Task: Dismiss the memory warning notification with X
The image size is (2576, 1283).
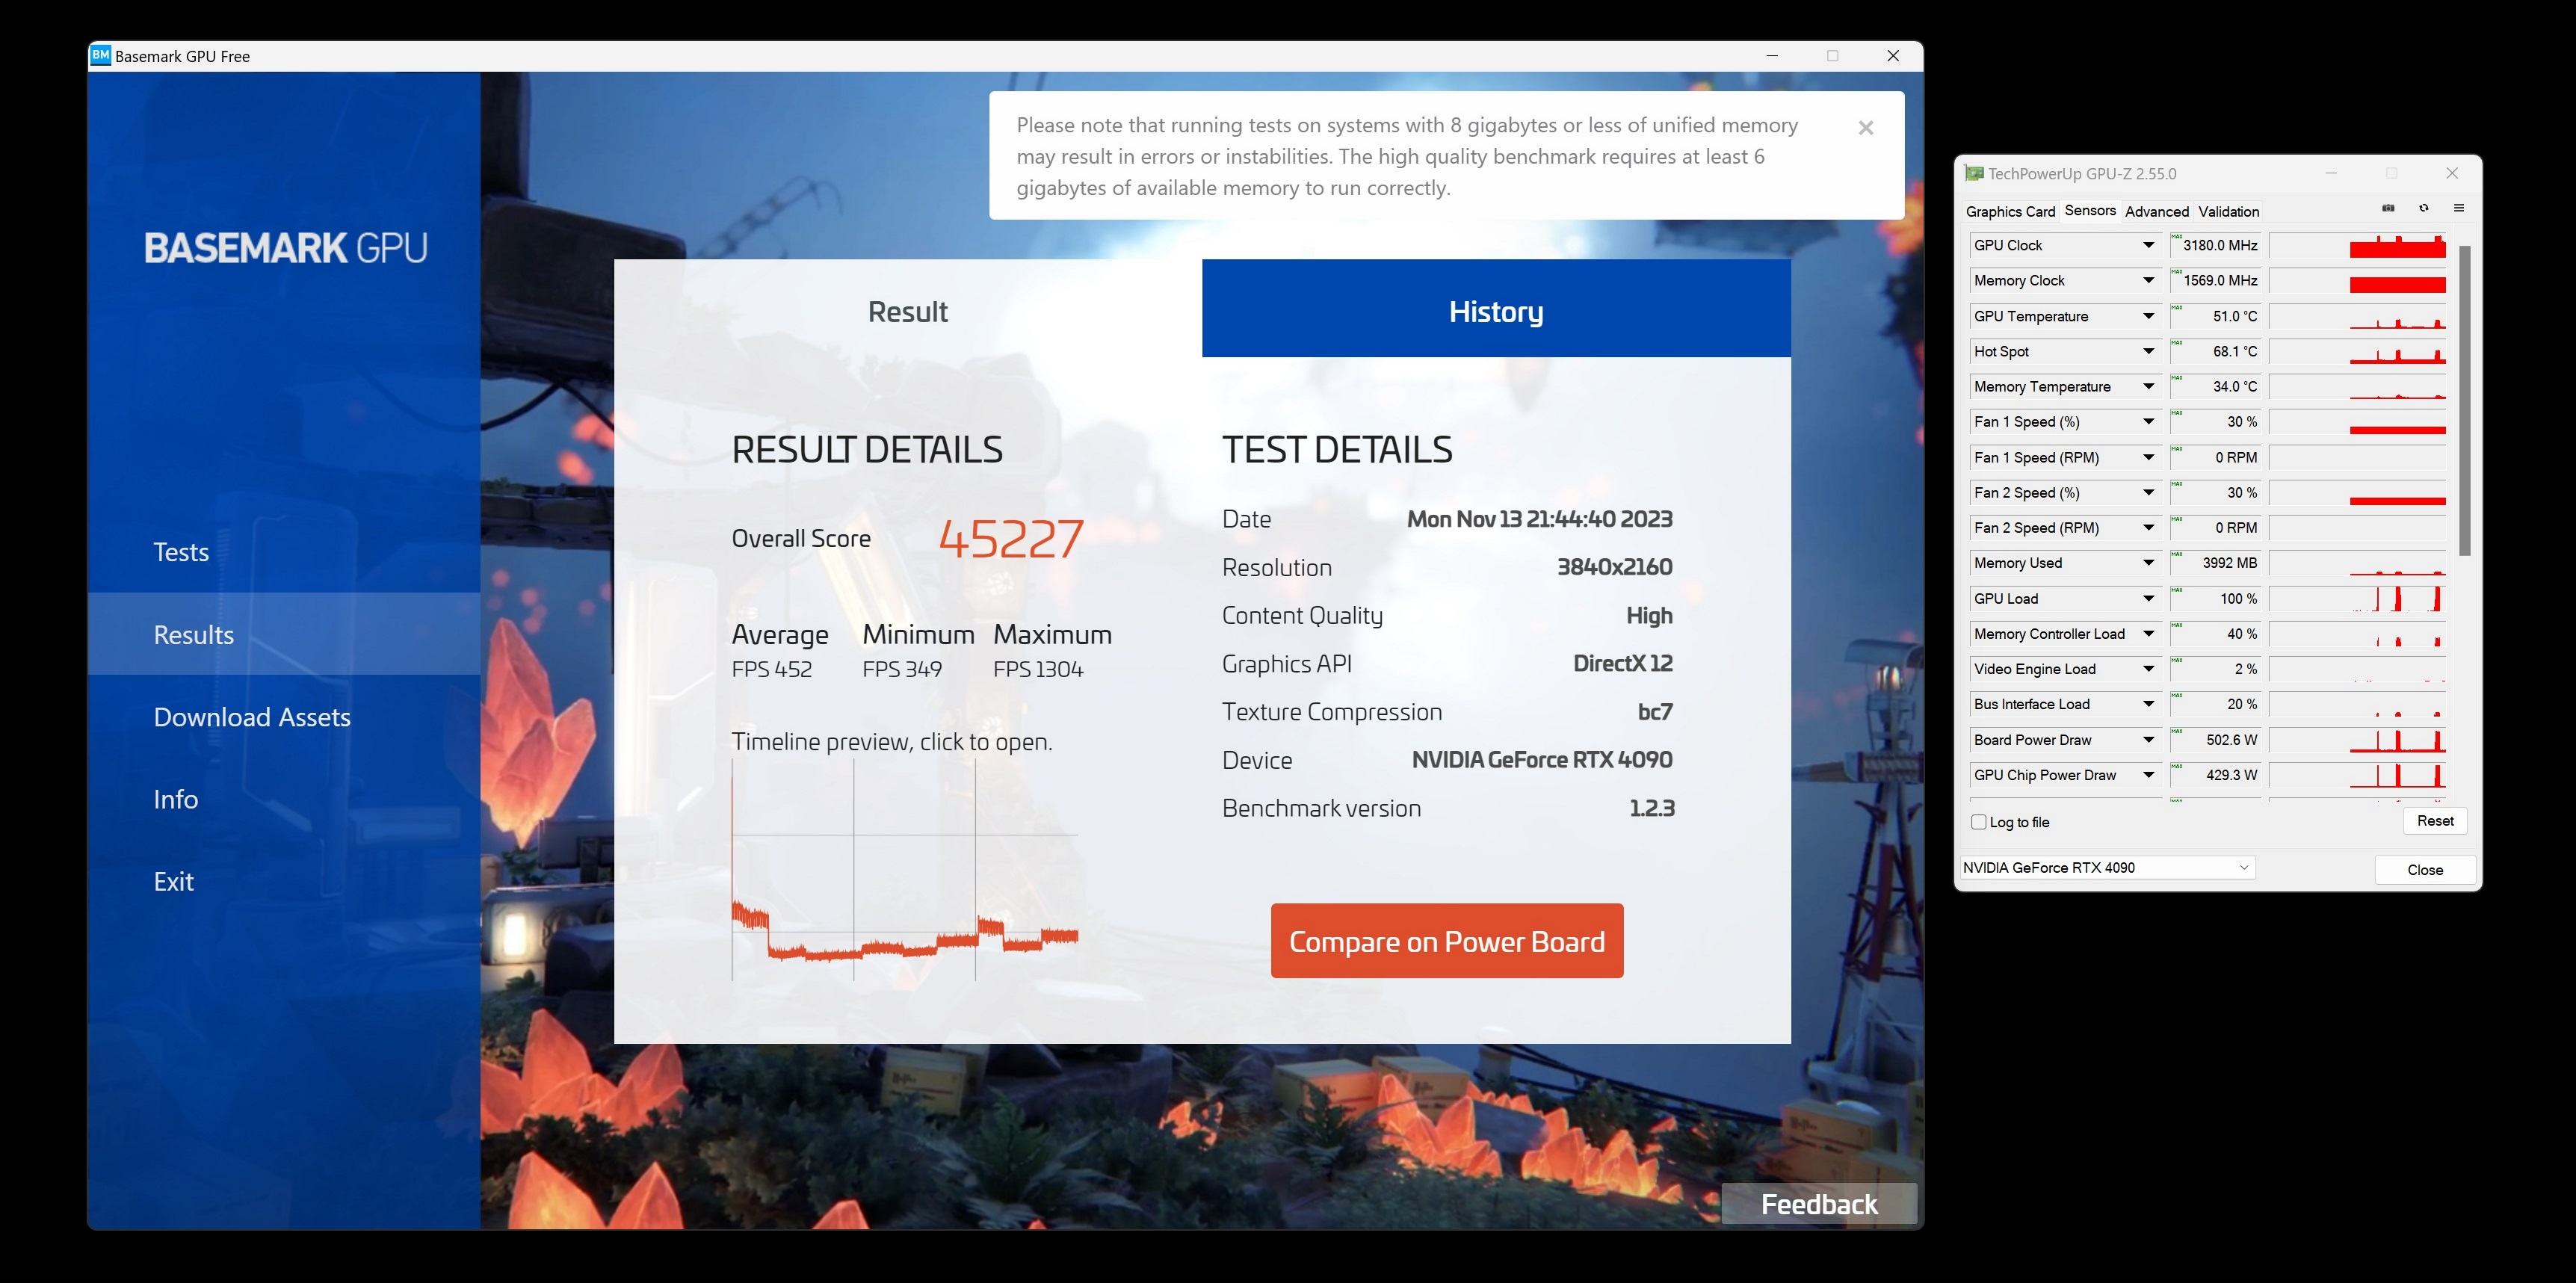Action: pos(1866,127)
